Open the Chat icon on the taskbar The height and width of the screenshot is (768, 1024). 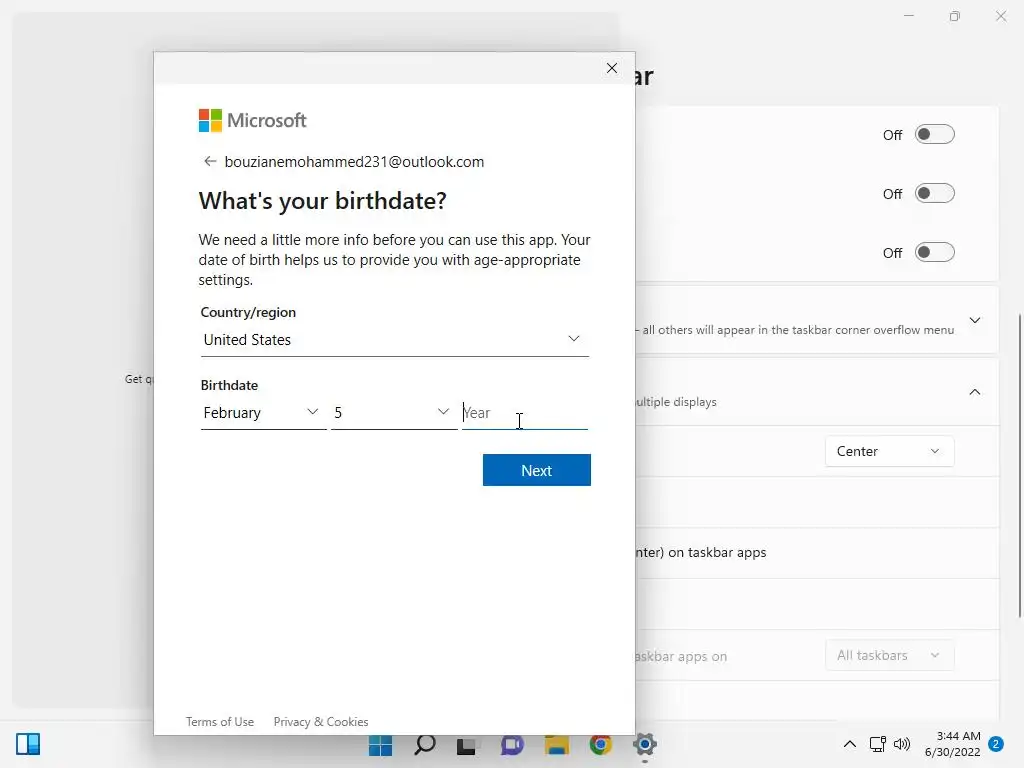(512, 744)
